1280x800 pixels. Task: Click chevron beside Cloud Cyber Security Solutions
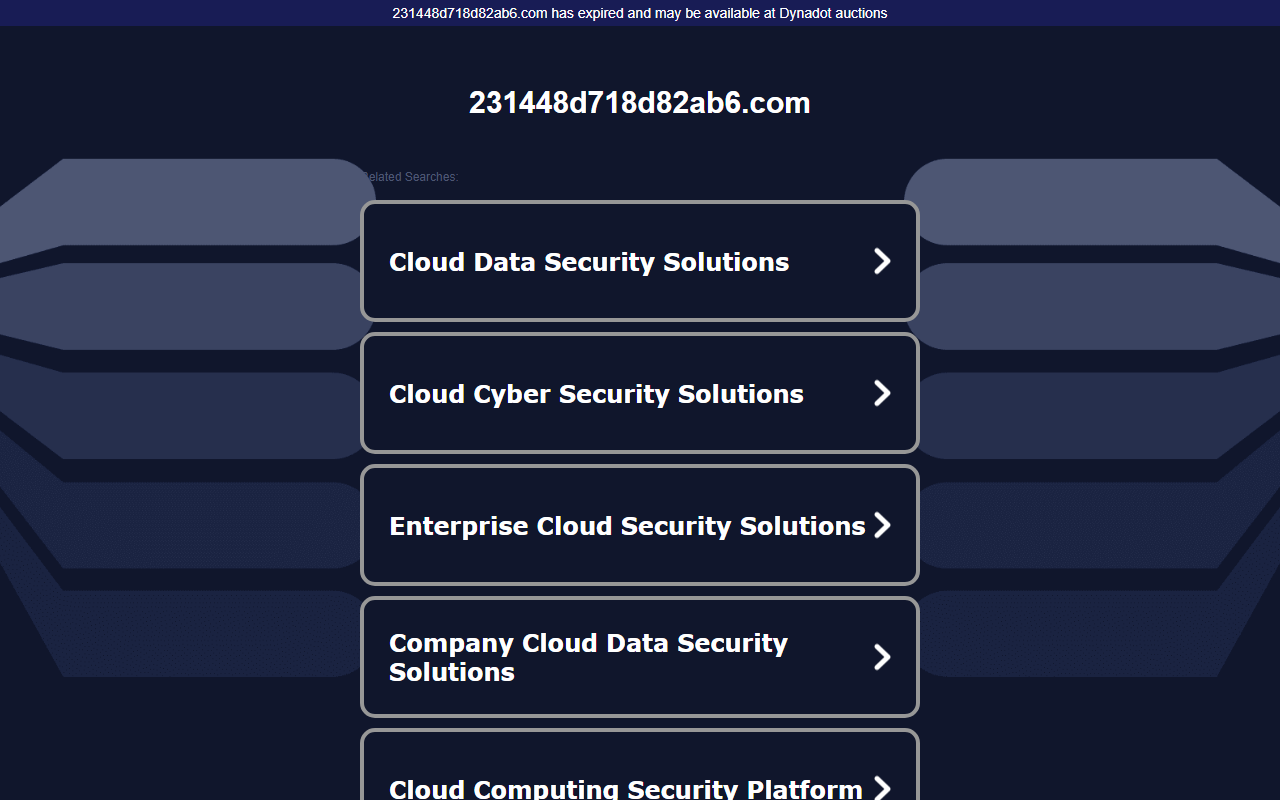click(x=882, y=393)
